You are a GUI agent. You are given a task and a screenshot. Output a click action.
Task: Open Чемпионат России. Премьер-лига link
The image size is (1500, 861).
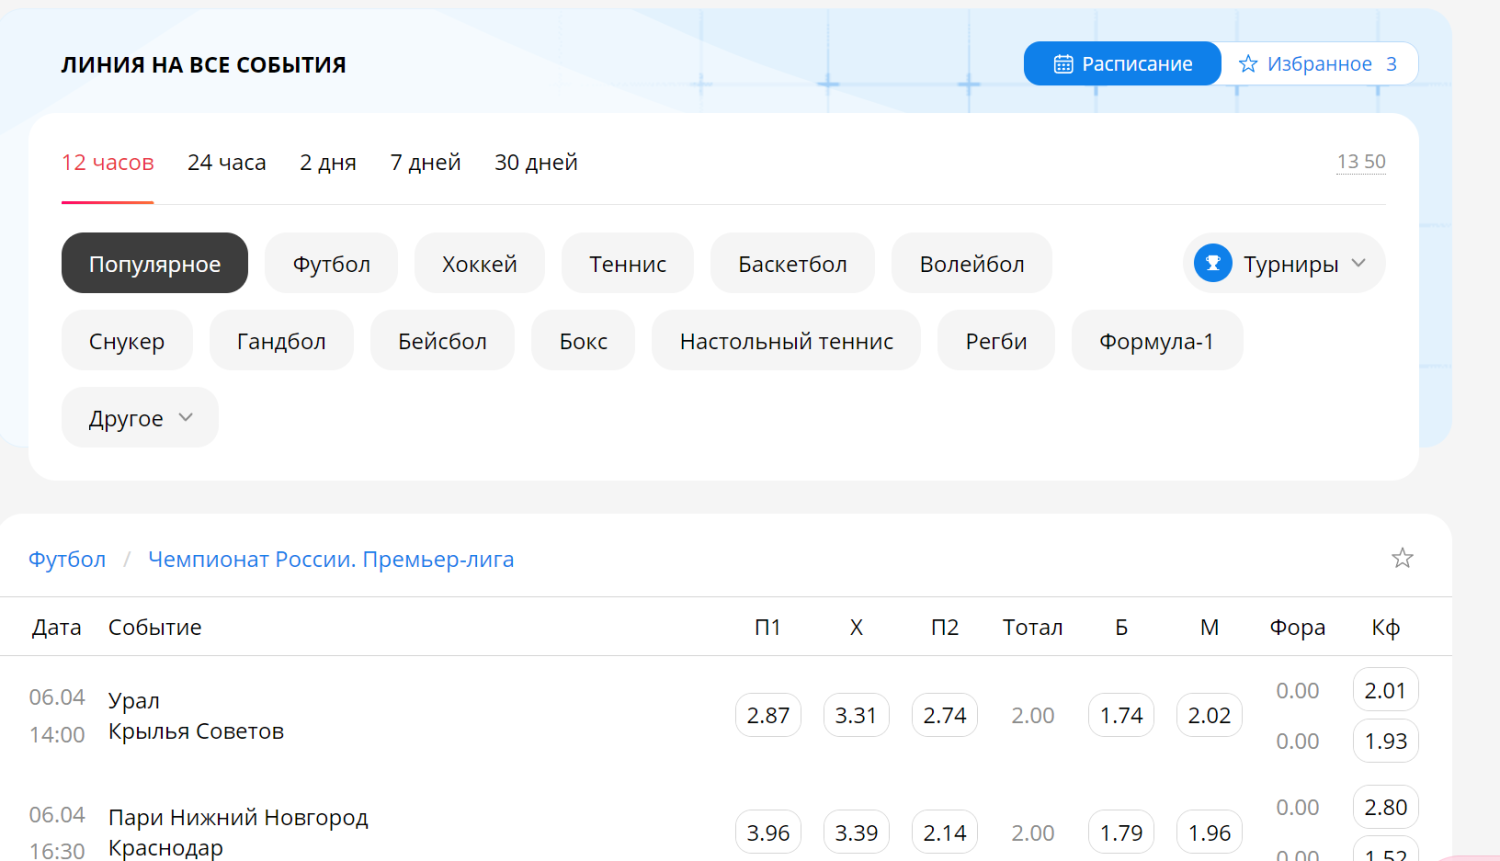tap(331, 560)
